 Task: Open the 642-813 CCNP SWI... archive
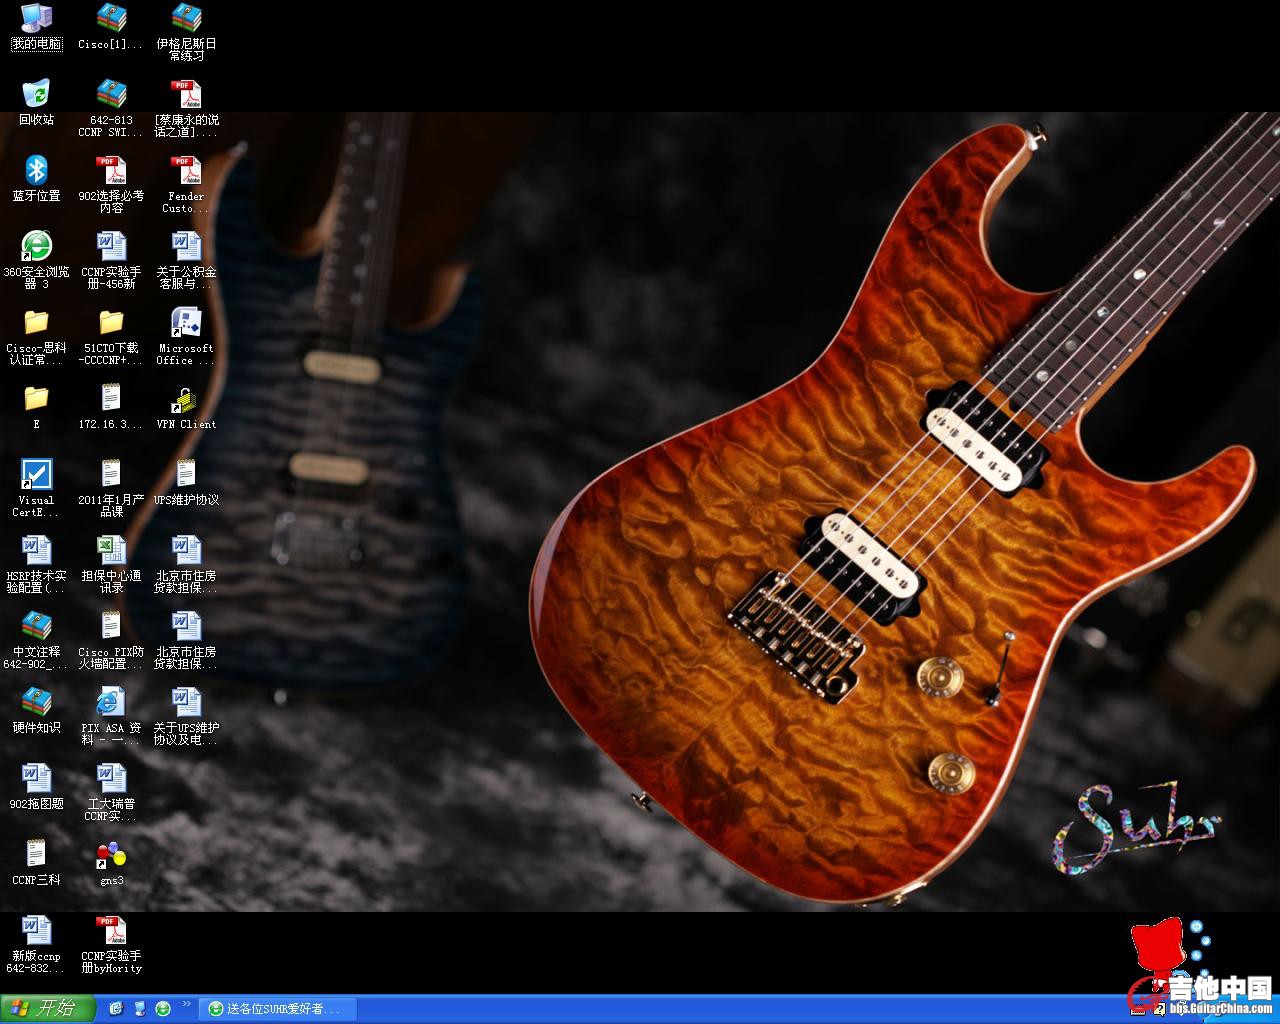click(111, 108)
